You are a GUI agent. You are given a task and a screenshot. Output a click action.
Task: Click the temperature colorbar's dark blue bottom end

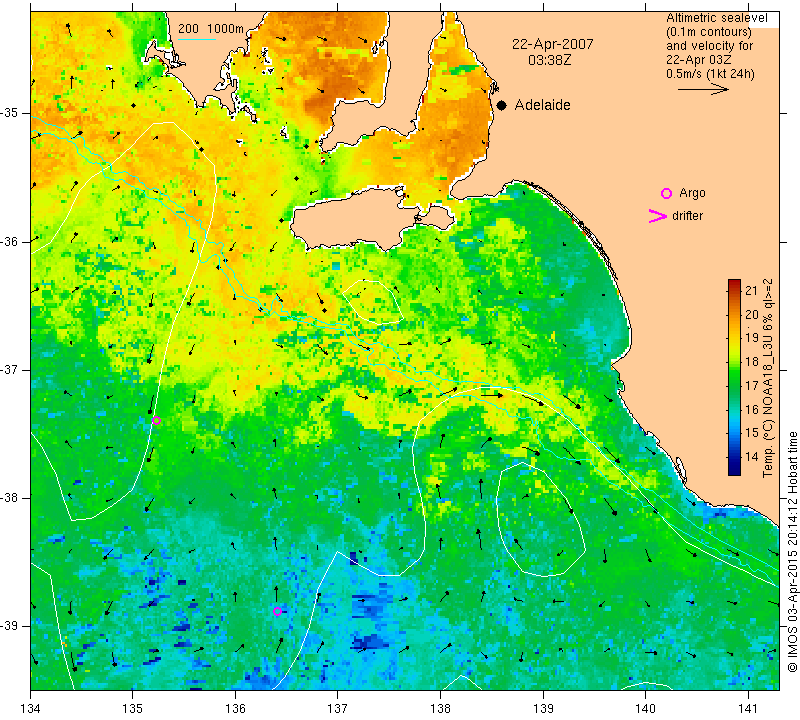[x=734, y=471]
